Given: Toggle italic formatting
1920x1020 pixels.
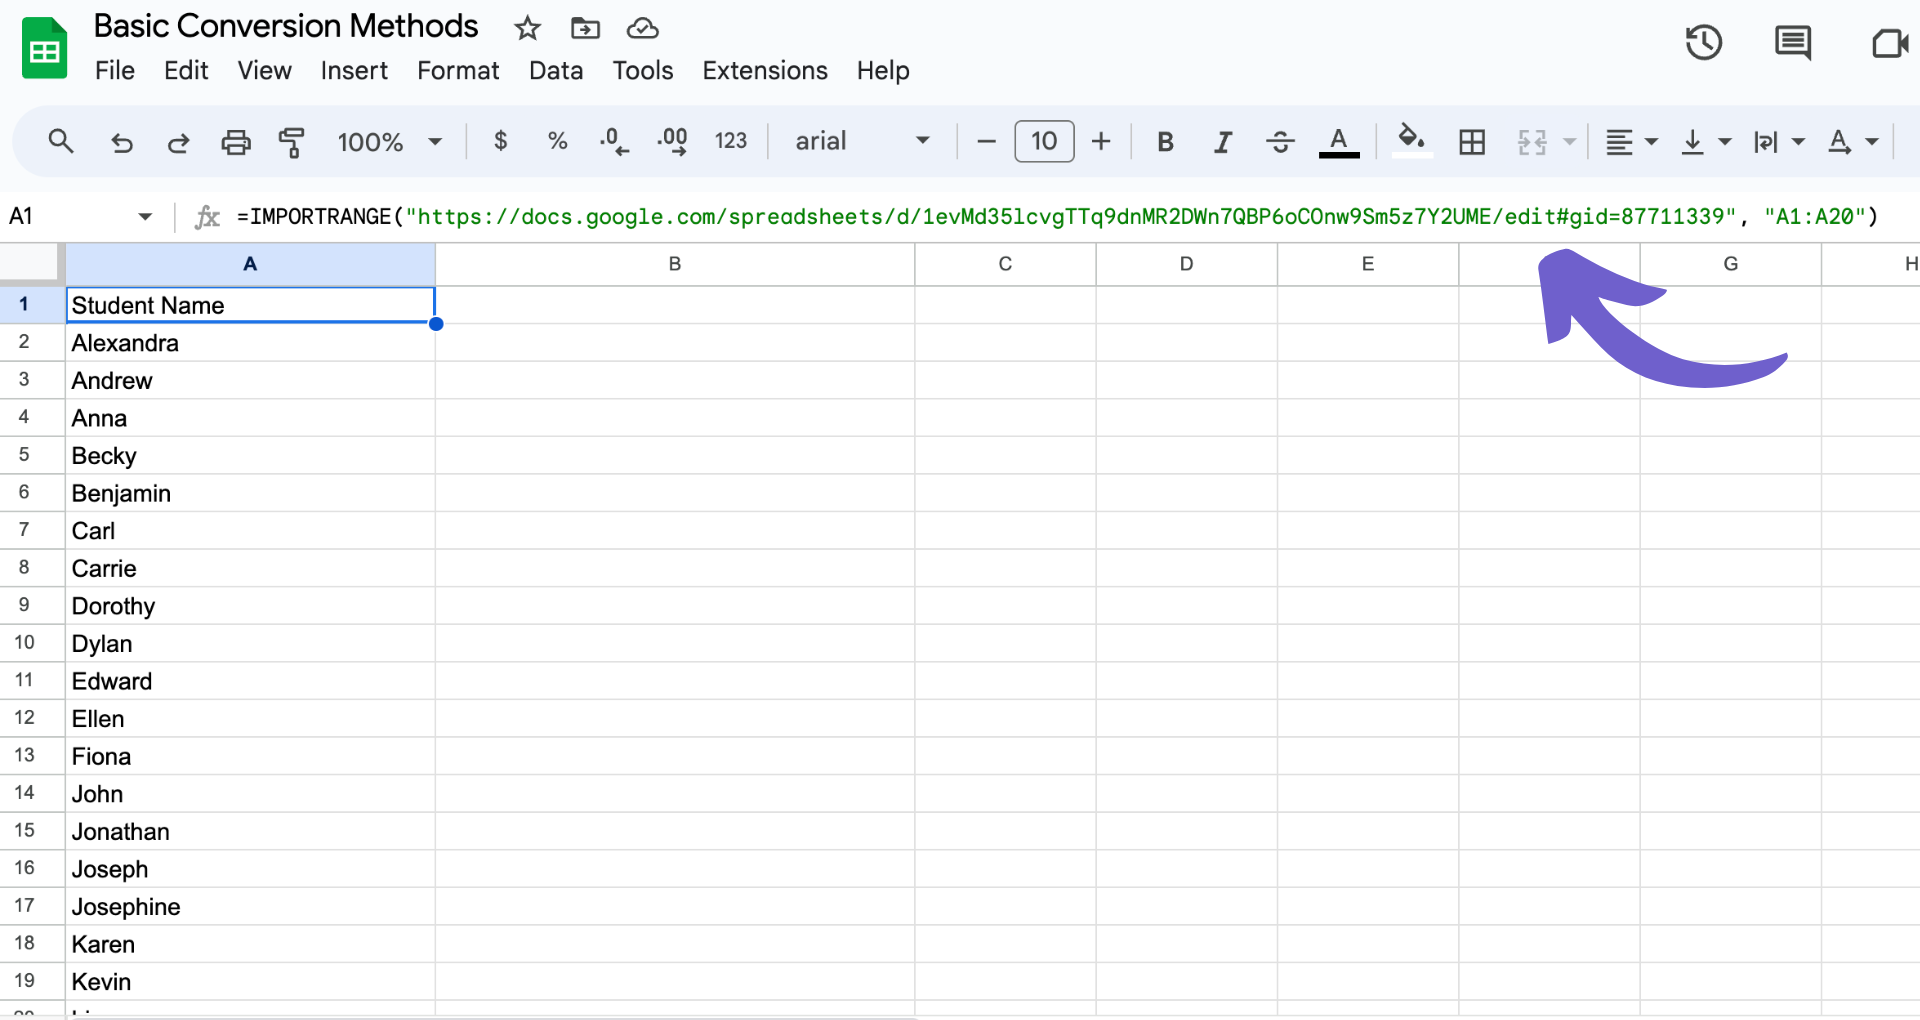Looking at the screenshot, I should [1222, 141].
